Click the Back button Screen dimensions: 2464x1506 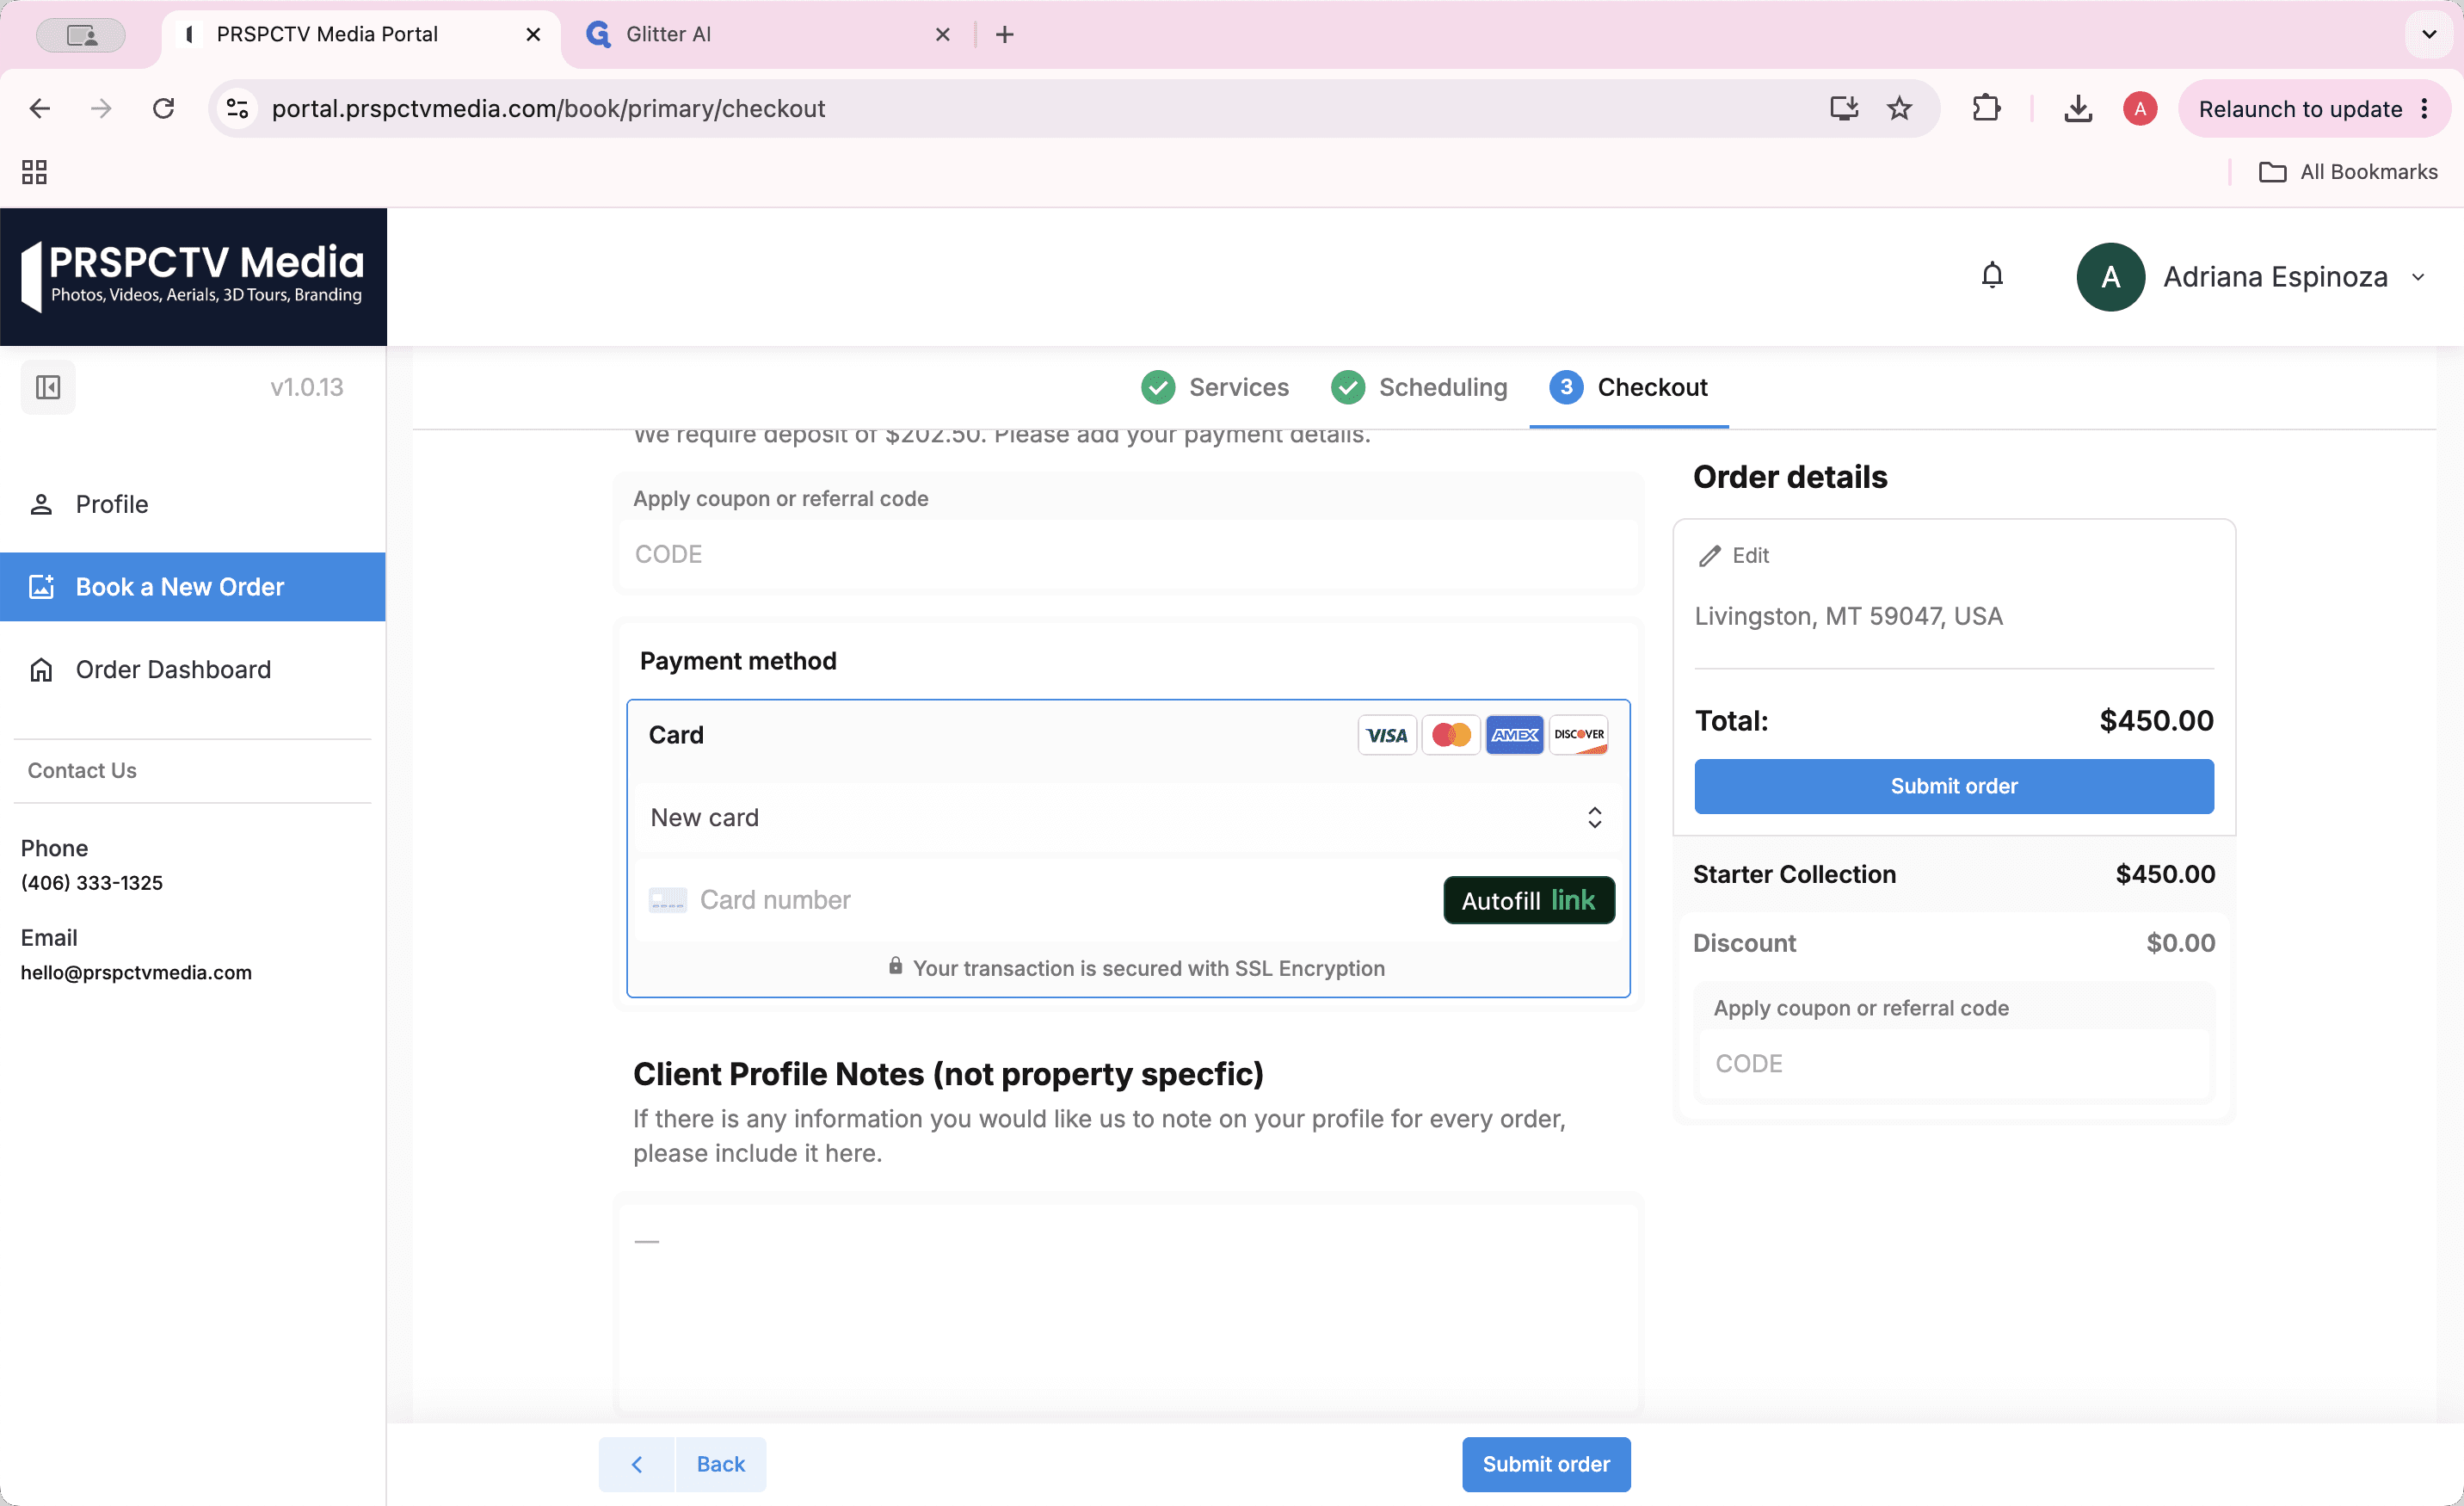click(683, 1464)
